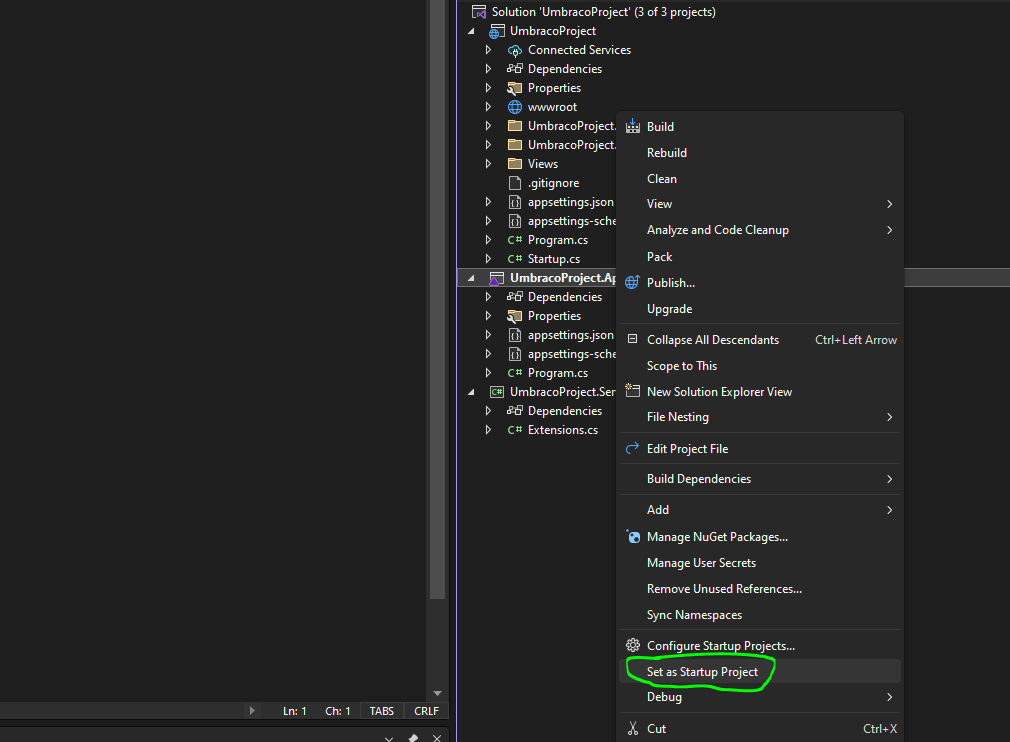This screenshot has height=742, width=1010.
Task: Click the JSON icon beside first appsettings.json
Action: (x=515, y=202)
